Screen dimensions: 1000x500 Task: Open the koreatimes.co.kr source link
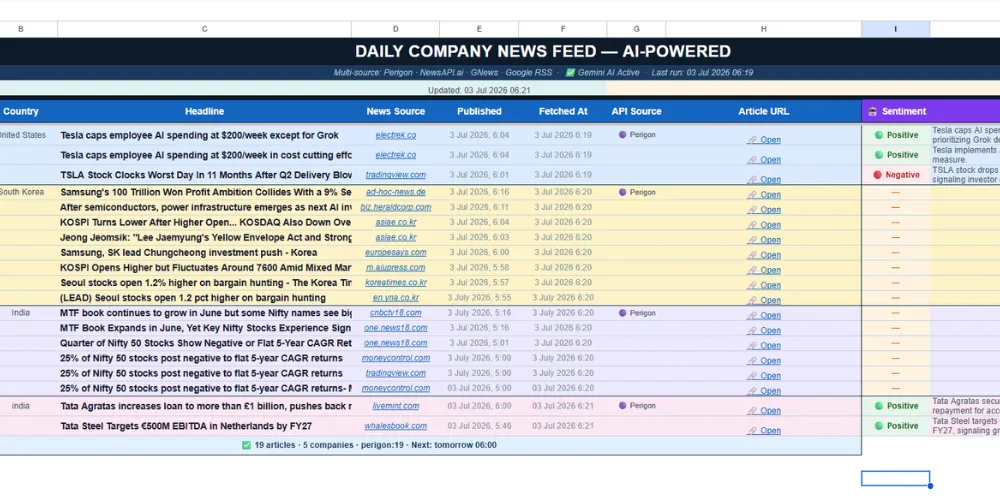[395, 283]
